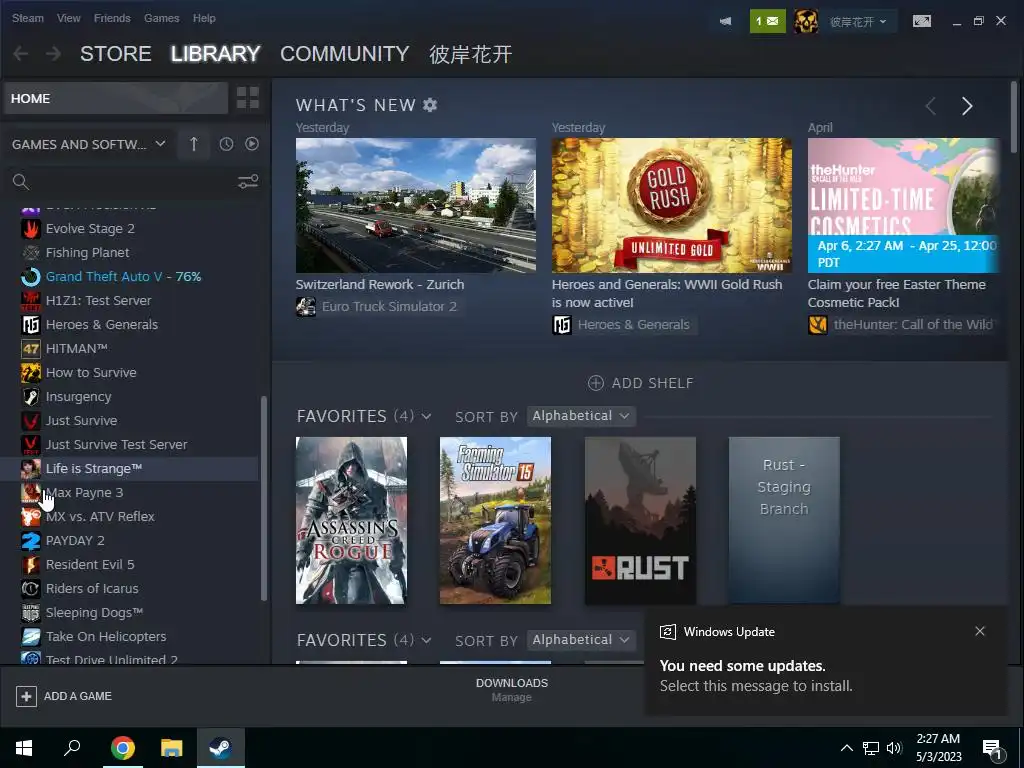
Task: Click ADD A GAME text
Action: (x=78, y=696)
